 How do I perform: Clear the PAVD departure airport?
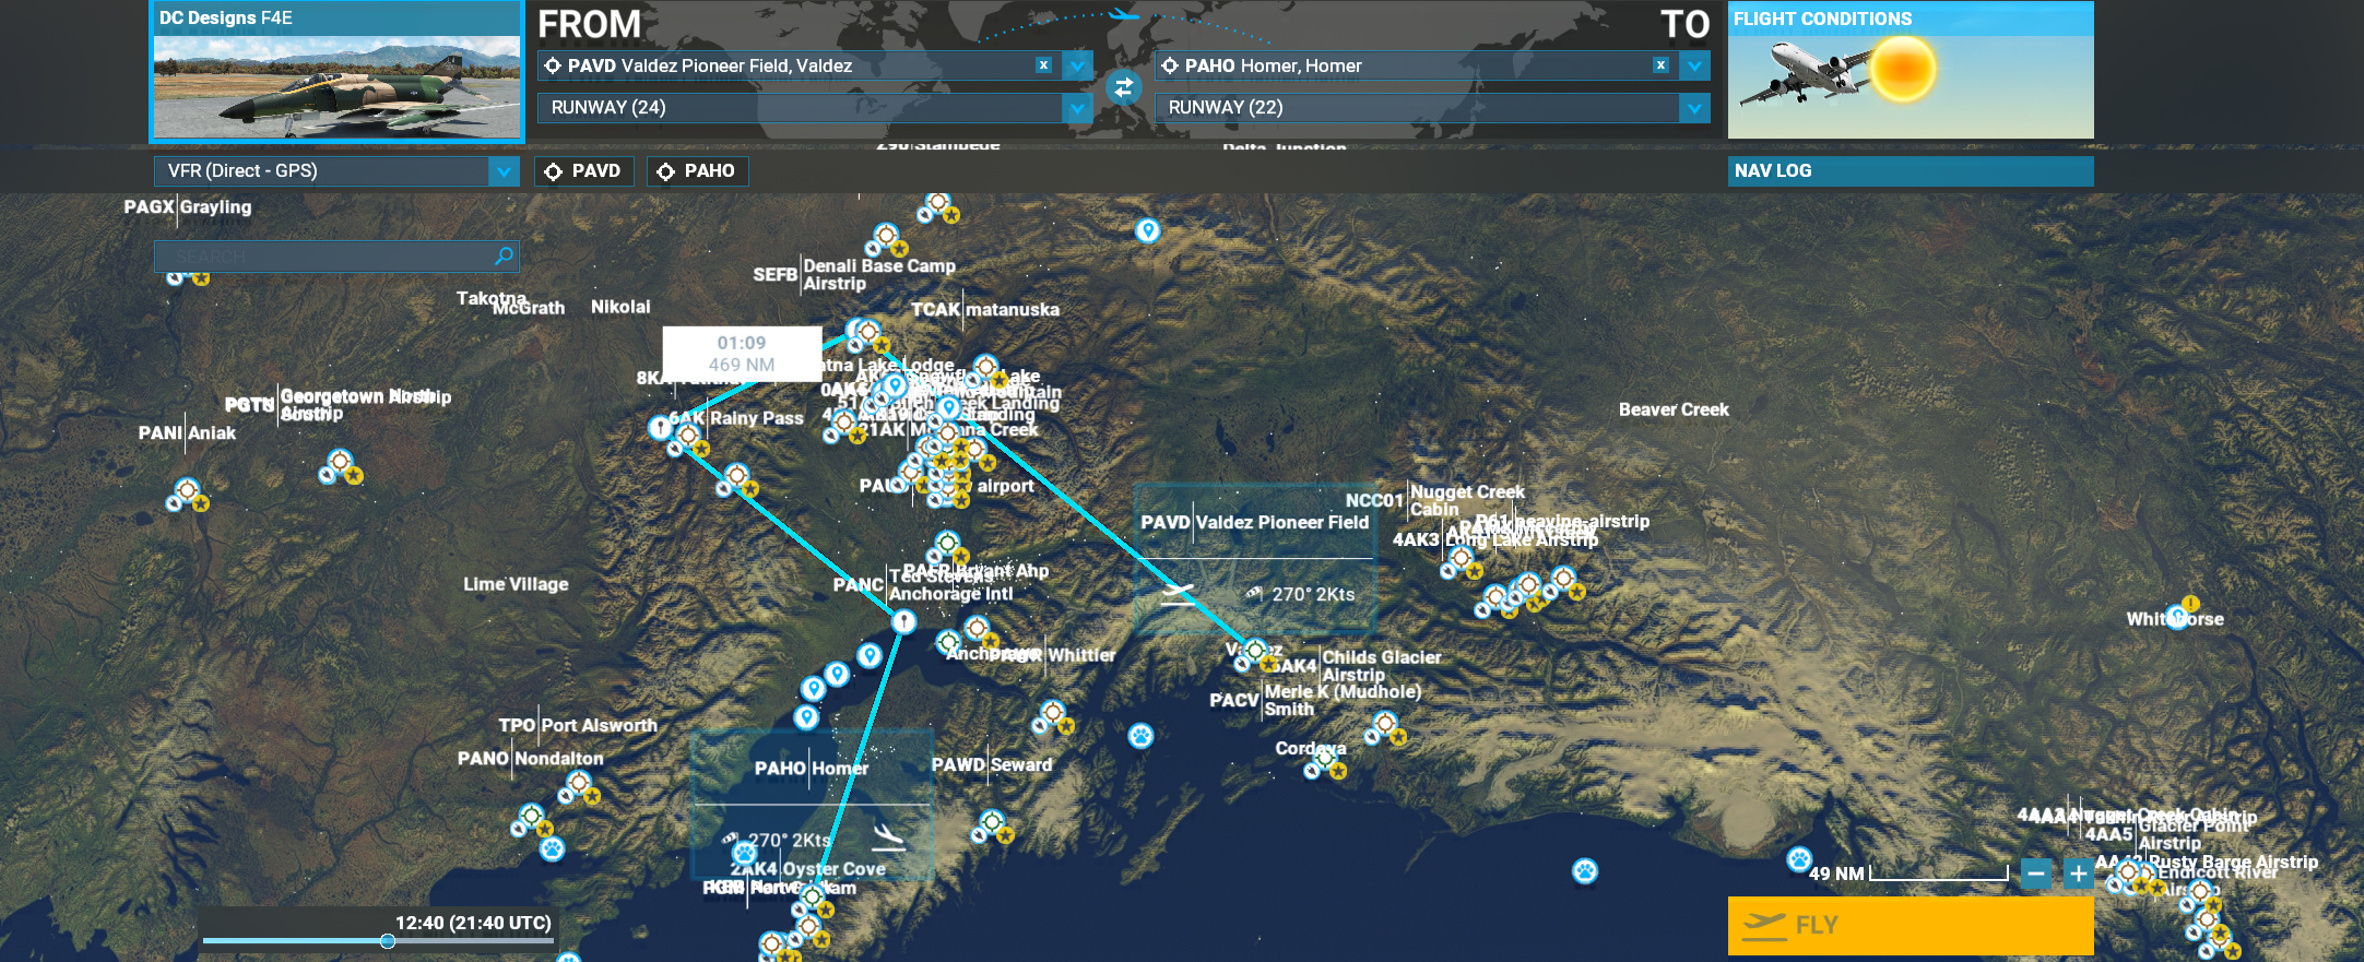1043,65
